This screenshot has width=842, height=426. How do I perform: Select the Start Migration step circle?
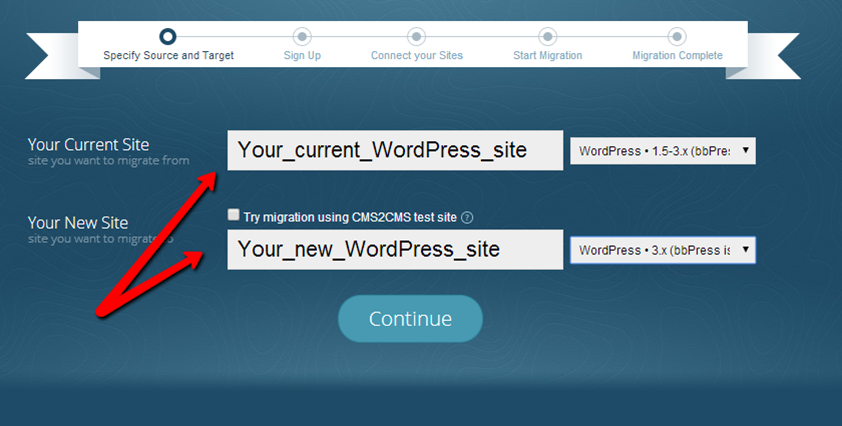coord(547,37)
